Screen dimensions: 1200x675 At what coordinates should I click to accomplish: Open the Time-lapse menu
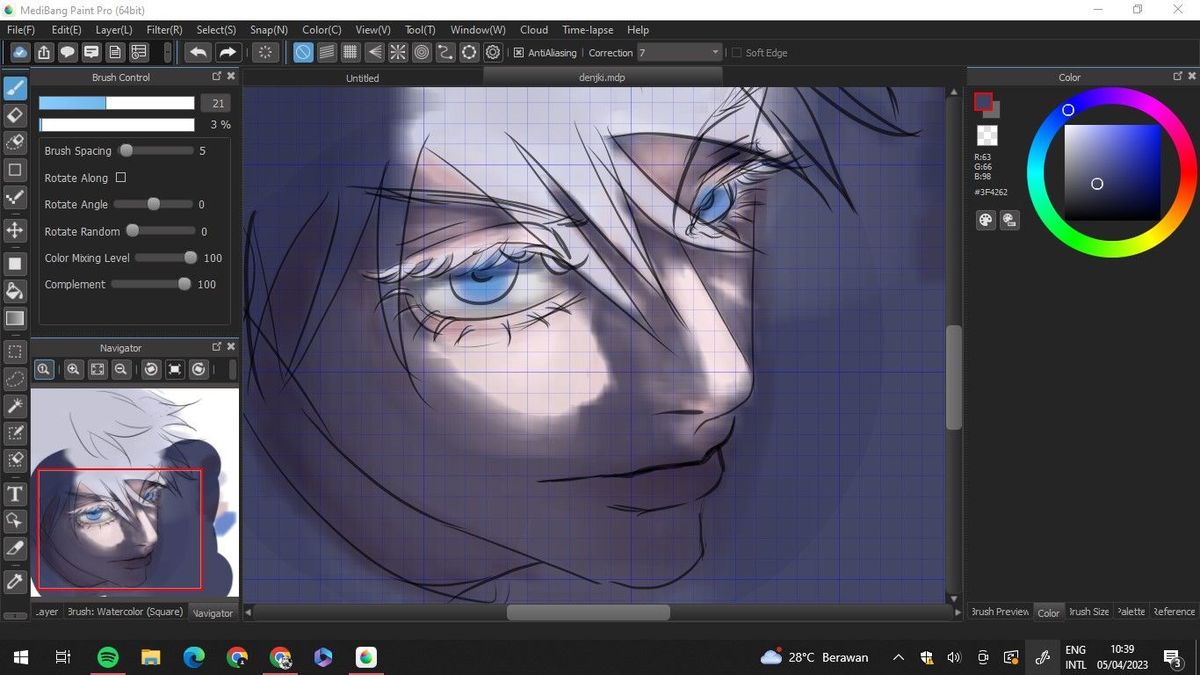pyautogui.click(x=588, y=30)
